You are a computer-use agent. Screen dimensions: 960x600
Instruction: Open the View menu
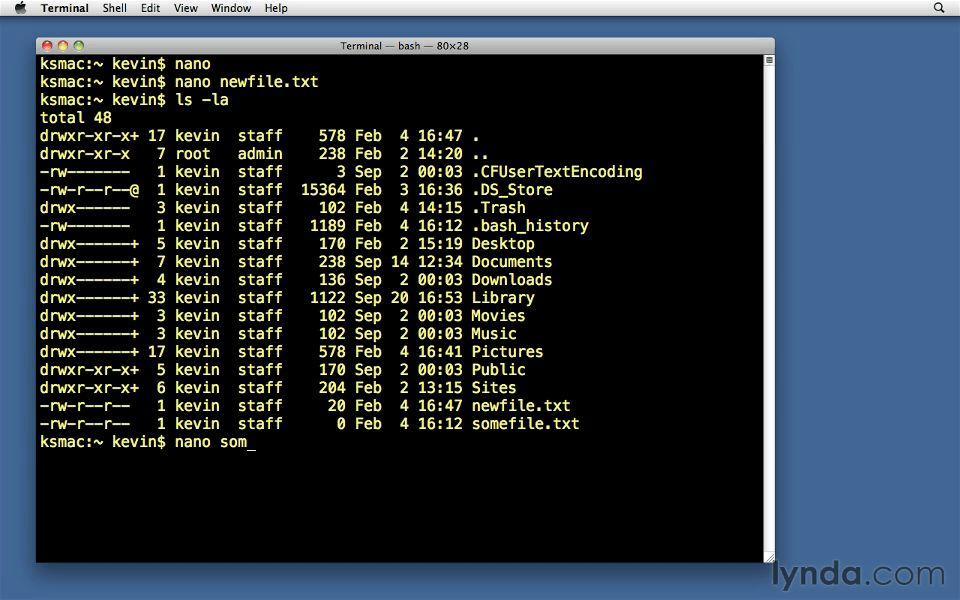(x=186, y=8)
